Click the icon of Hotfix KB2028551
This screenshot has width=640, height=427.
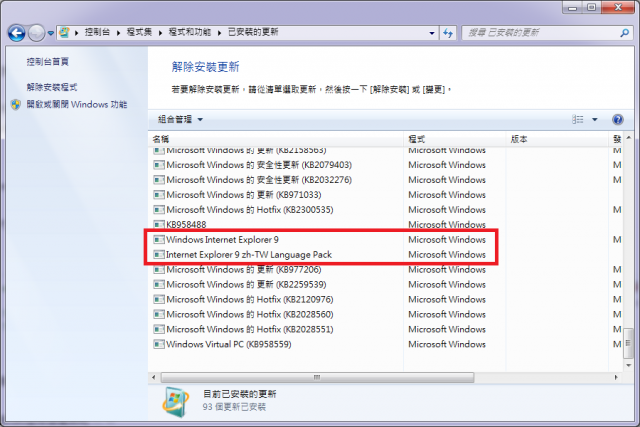[x=159, y=329]
